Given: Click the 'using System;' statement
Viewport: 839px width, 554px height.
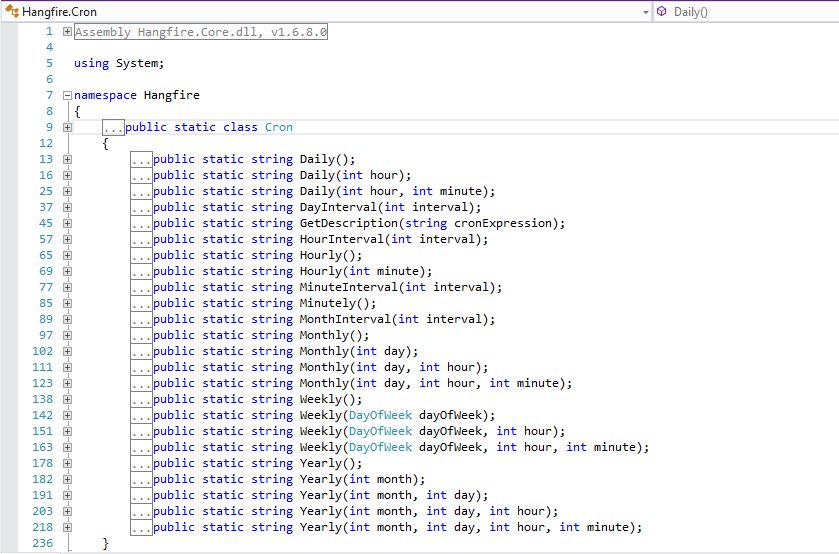Looking at the screenshot, I should [x=119, y=63].
